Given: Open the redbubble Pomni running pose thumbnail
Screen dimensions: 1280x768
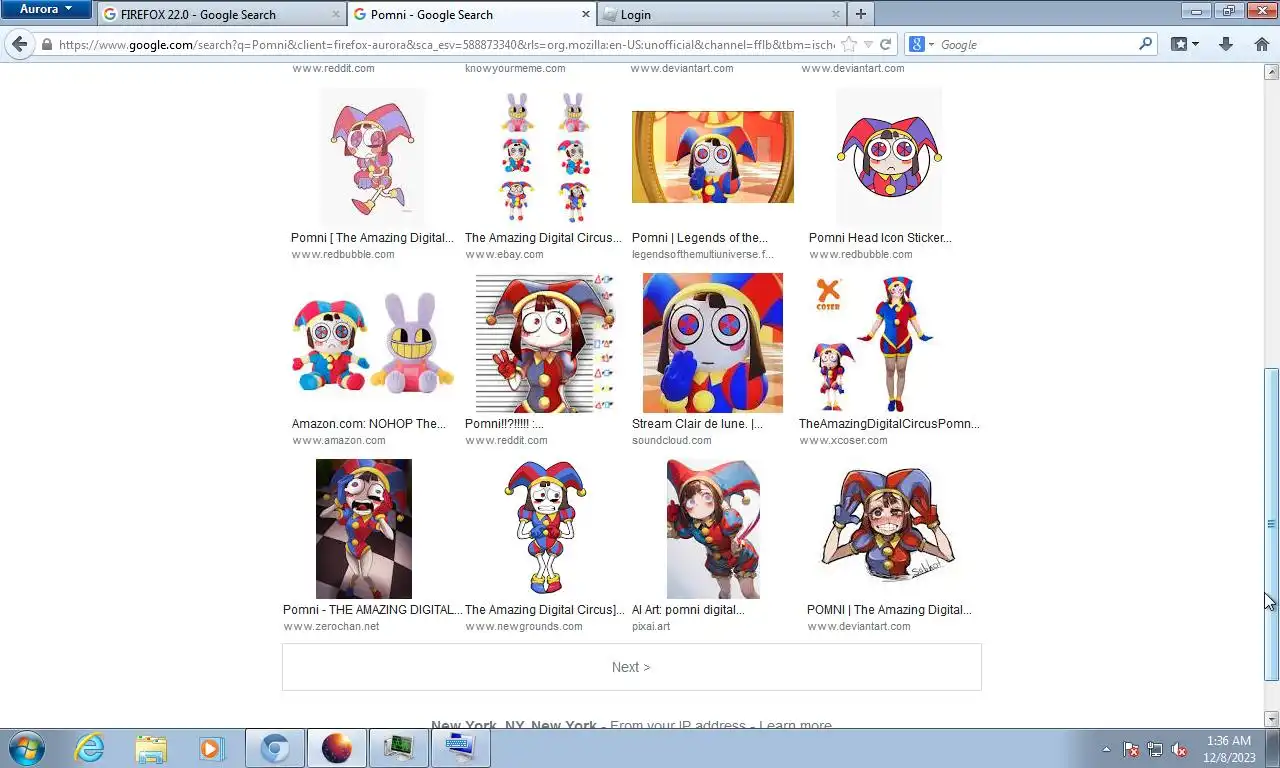Looking at the screenshot, I should tap(372, 157).
